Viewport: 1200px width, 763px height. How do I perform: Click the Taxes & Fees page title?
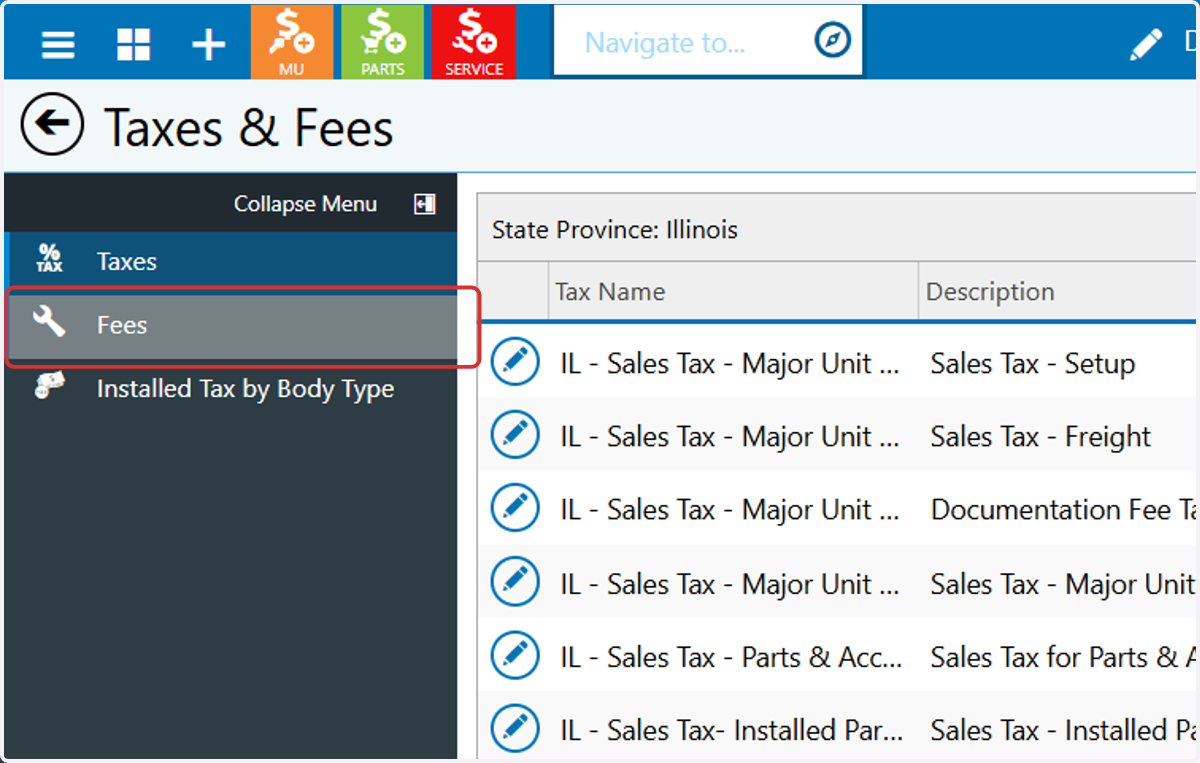tap(249, 128)
